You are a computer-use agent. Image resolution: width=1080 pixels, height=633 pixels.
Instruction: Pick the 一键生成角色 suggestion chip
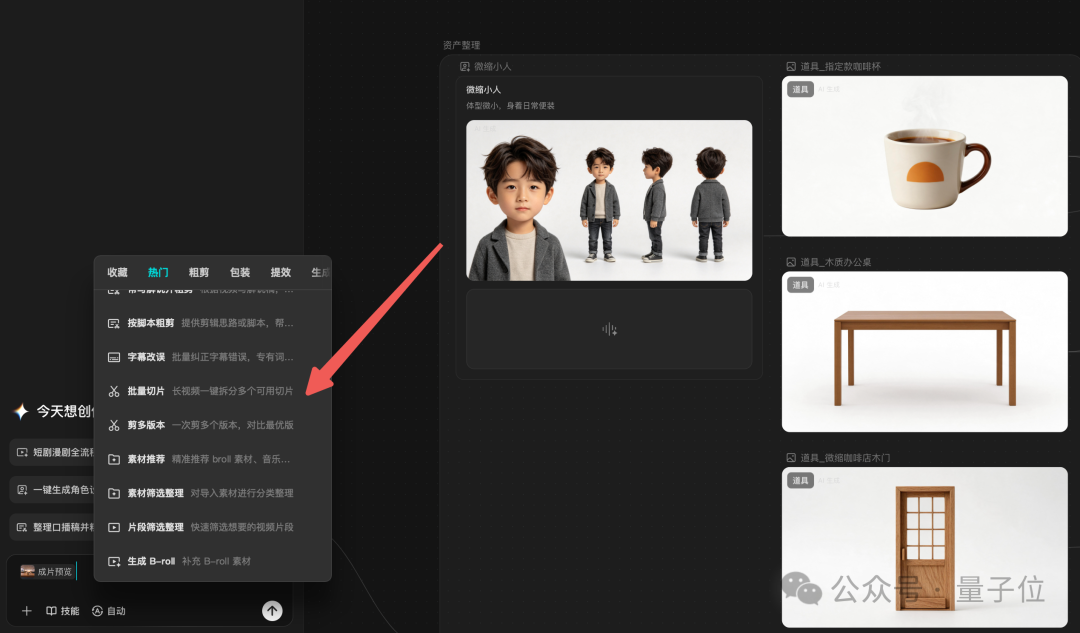(52, 490)
